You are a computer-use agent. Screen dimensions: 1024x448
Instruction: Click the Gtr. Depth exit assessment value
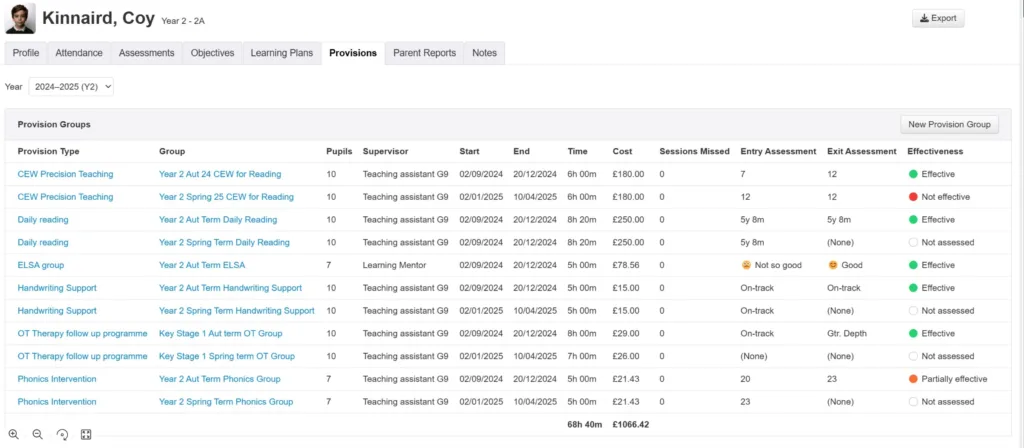[847, 334]
